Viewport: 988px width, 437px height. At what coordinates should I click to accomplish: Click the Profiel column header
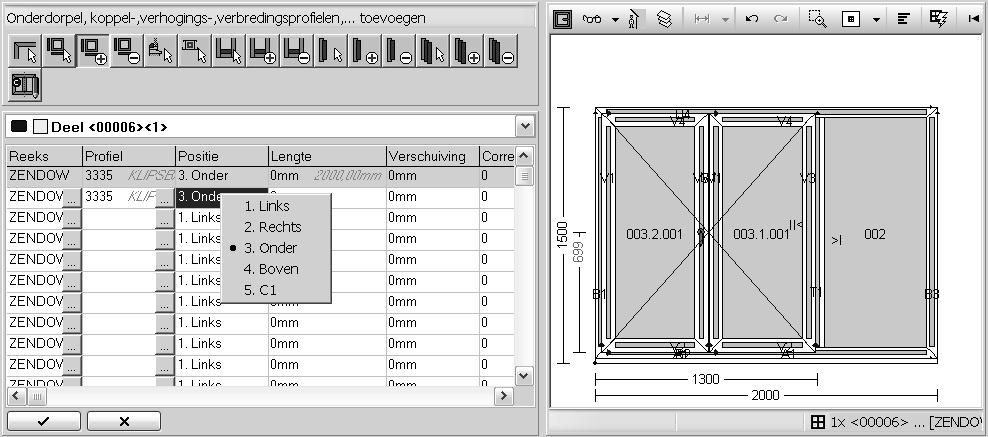pyautogui.click(x=129, y=156)
